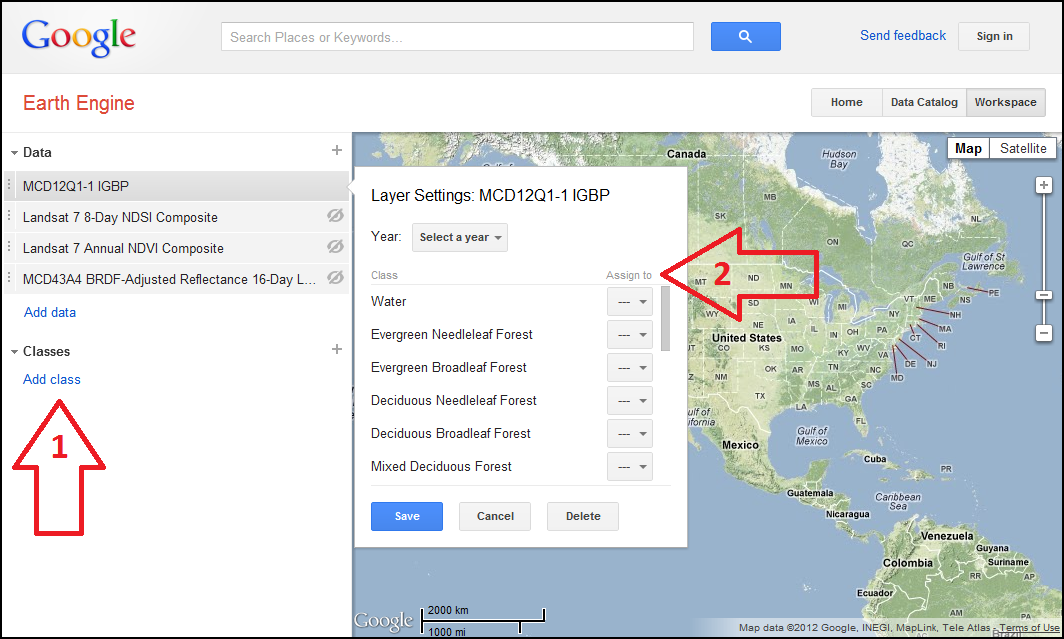Image resolution: width=1064 pixels, height=639 pixels.
Task: Open the Terms of Use link
Action: 1029,627
